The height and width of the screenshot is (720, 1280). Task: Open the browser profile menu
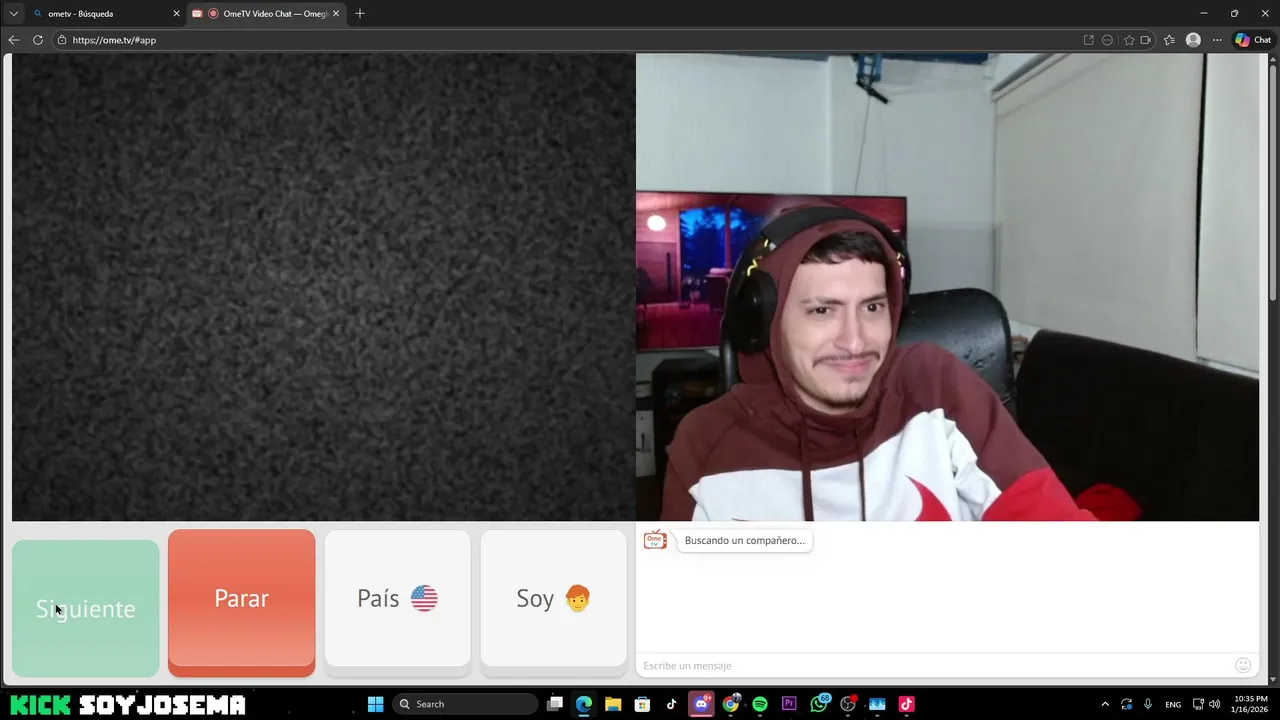tap(1193, 40)
